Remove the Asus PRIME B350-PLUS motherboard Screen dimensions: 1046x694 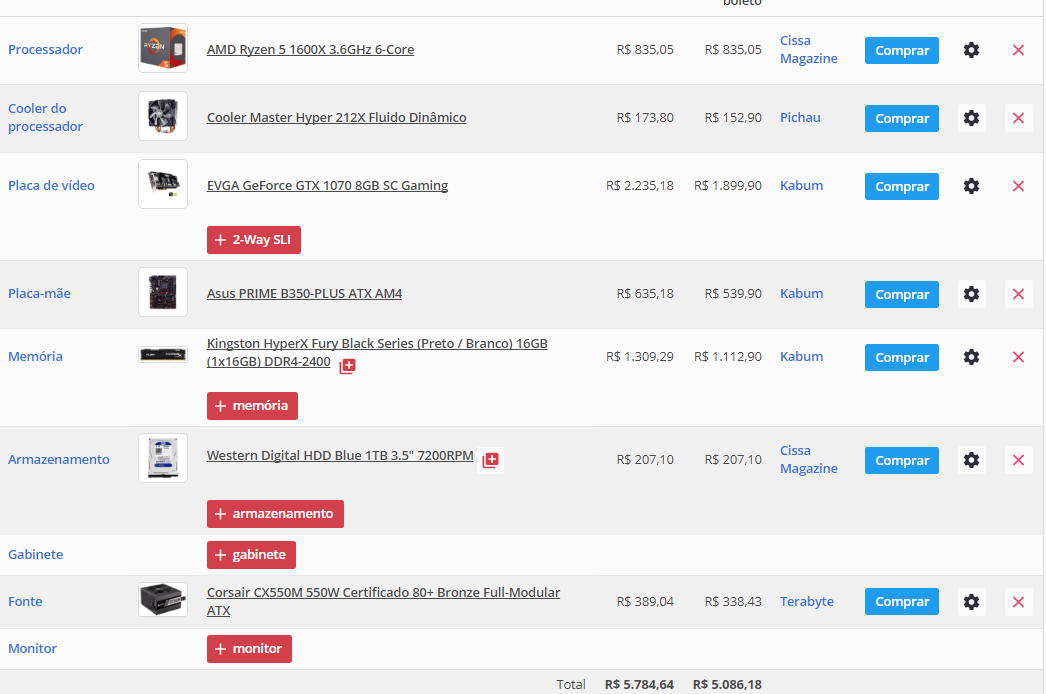click(1018, 294)
